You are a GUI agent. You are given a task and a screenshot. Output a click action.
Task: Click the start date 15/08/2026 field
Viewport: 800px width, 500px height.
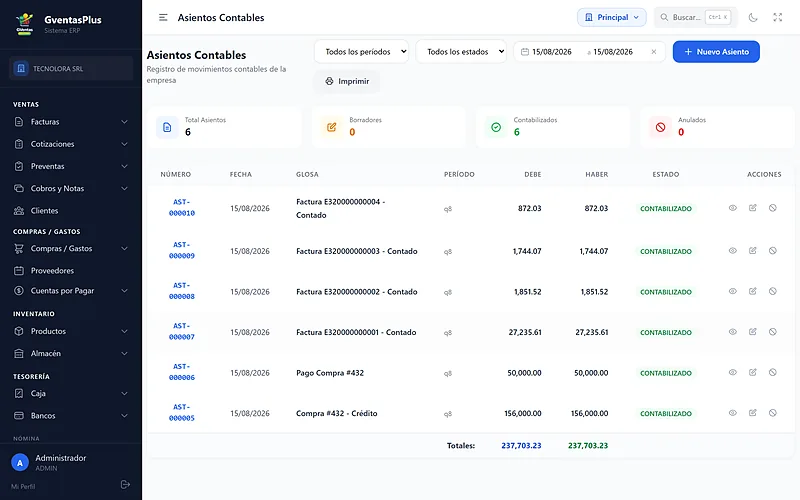(x=552, y=52)
